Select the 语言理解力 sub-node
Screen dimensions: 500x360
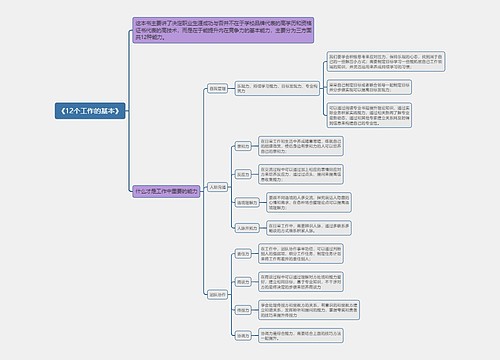247,203
